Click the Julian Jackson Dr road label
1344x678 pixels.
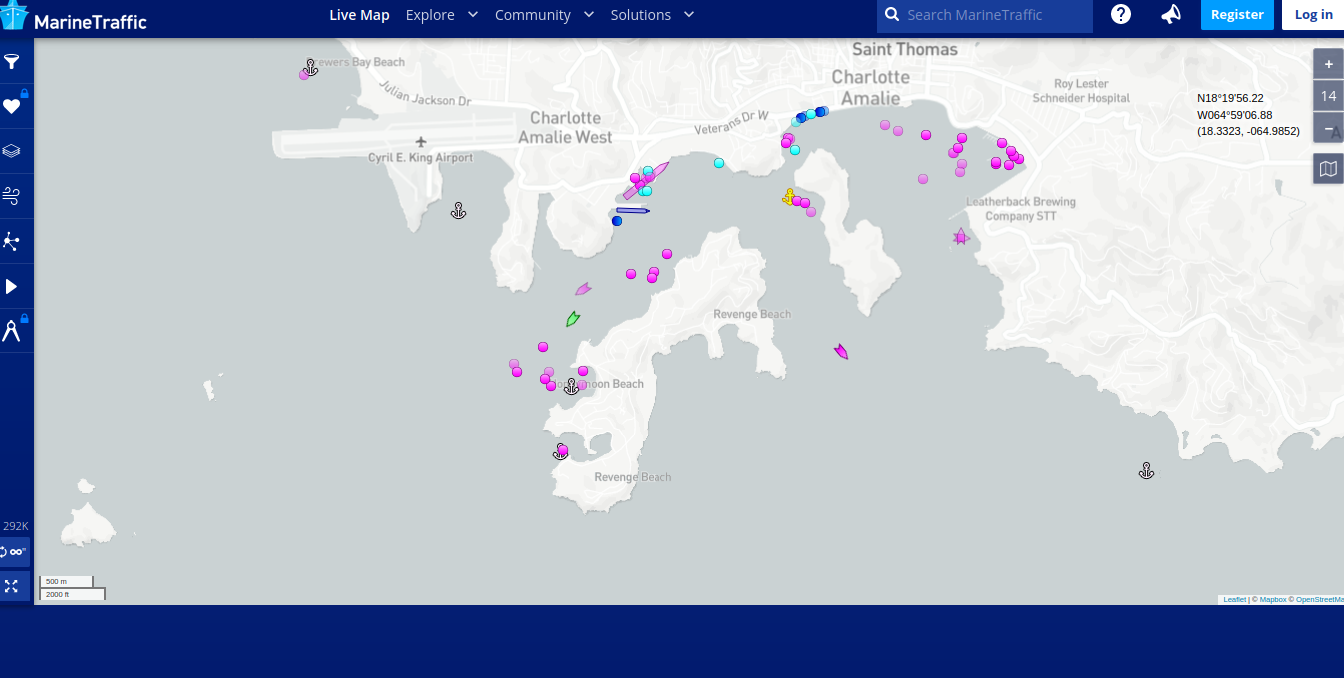[426, 94]
